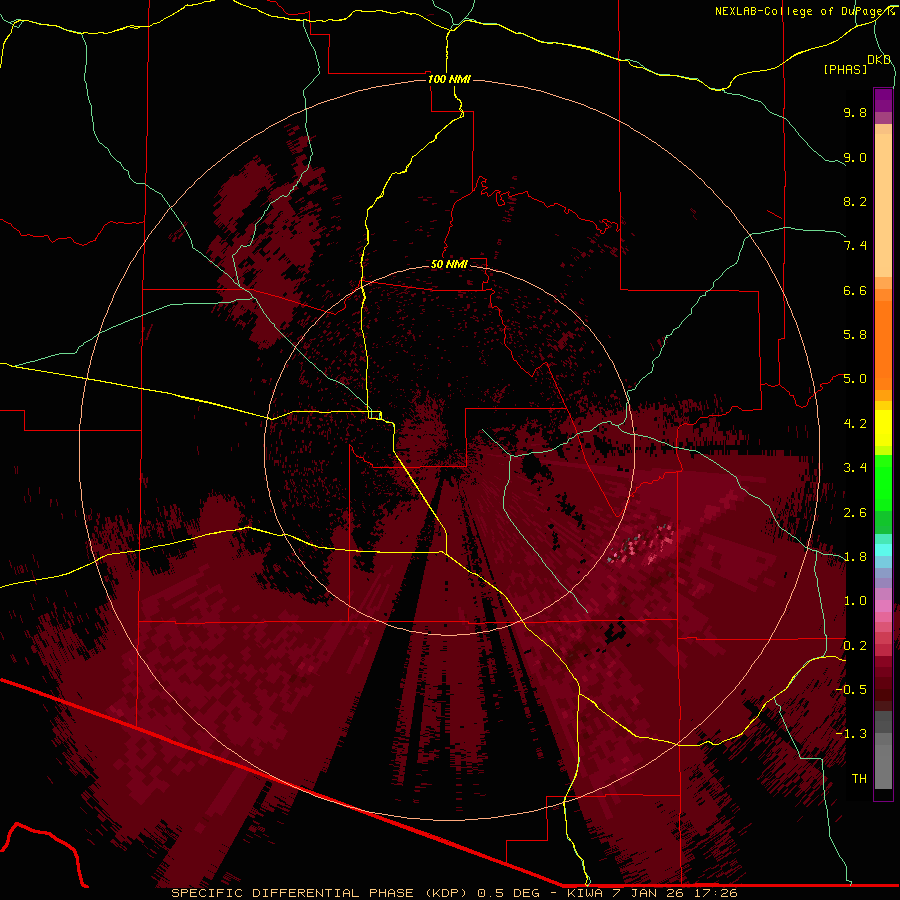Click the 1.0 legend value
The height and width of the screenshot is (900, 900).
tap(855, 601)
